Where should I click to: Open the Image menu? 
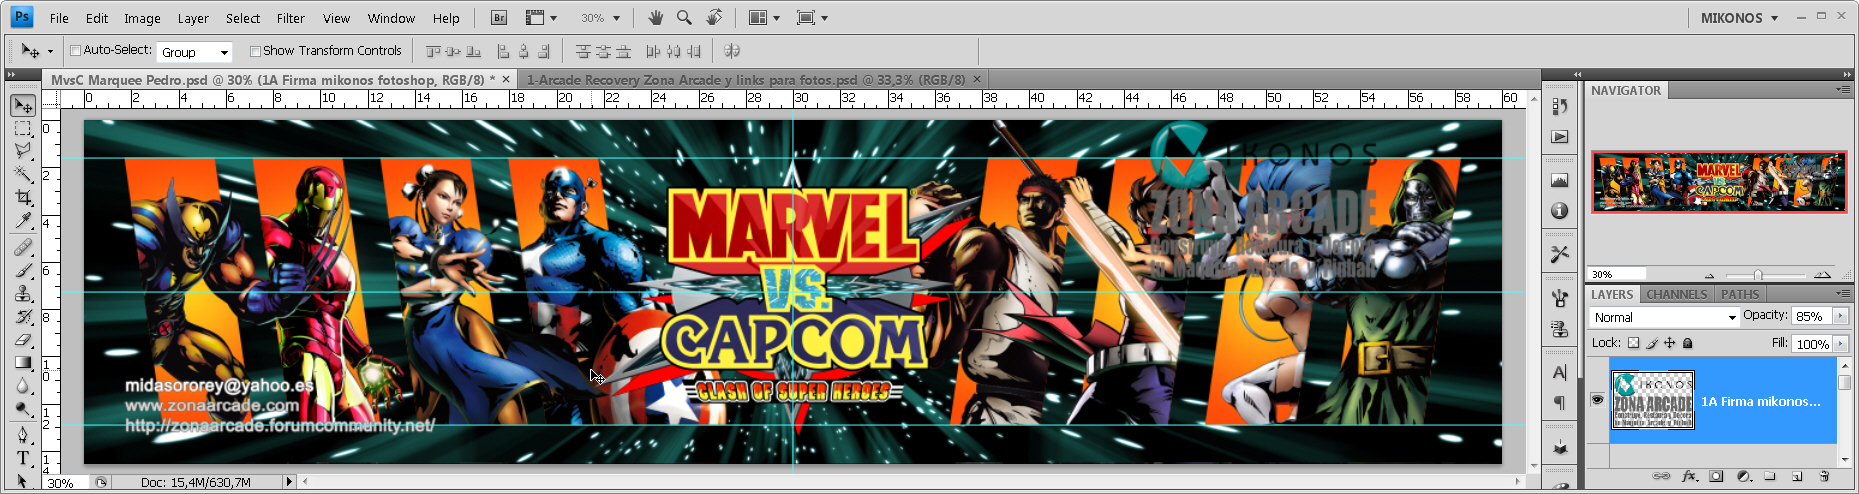142,18
